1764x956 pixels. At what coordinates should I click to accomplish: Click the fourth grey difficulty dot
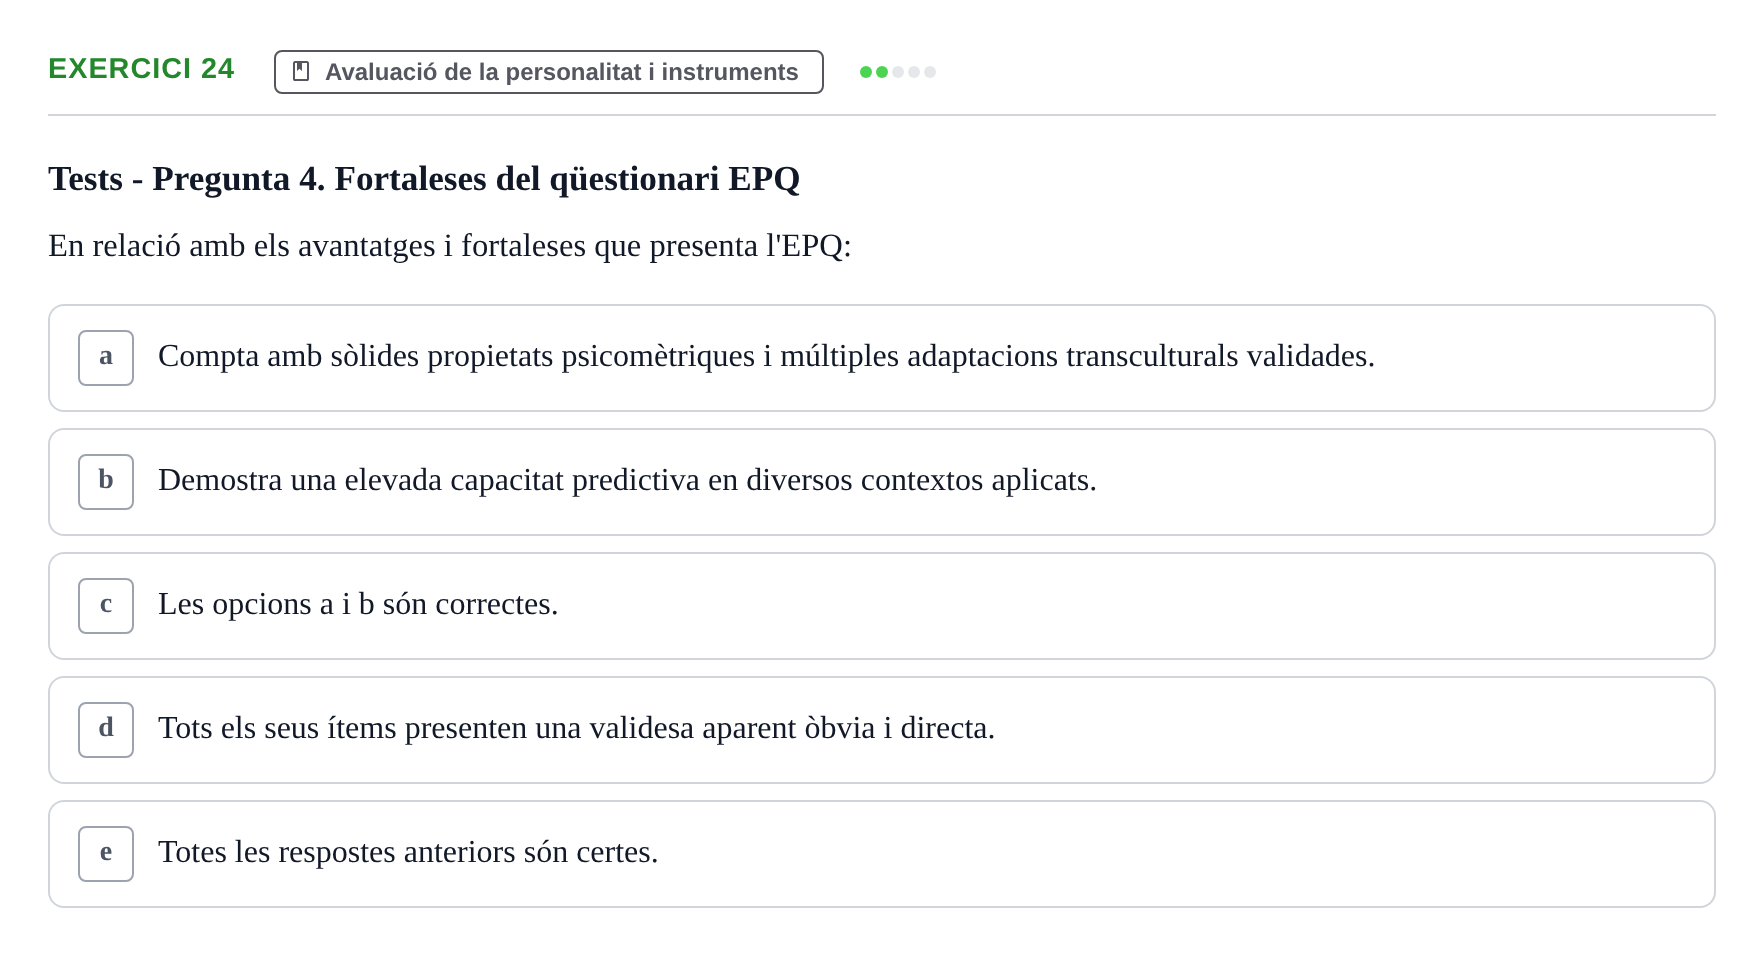click(914, 72)
